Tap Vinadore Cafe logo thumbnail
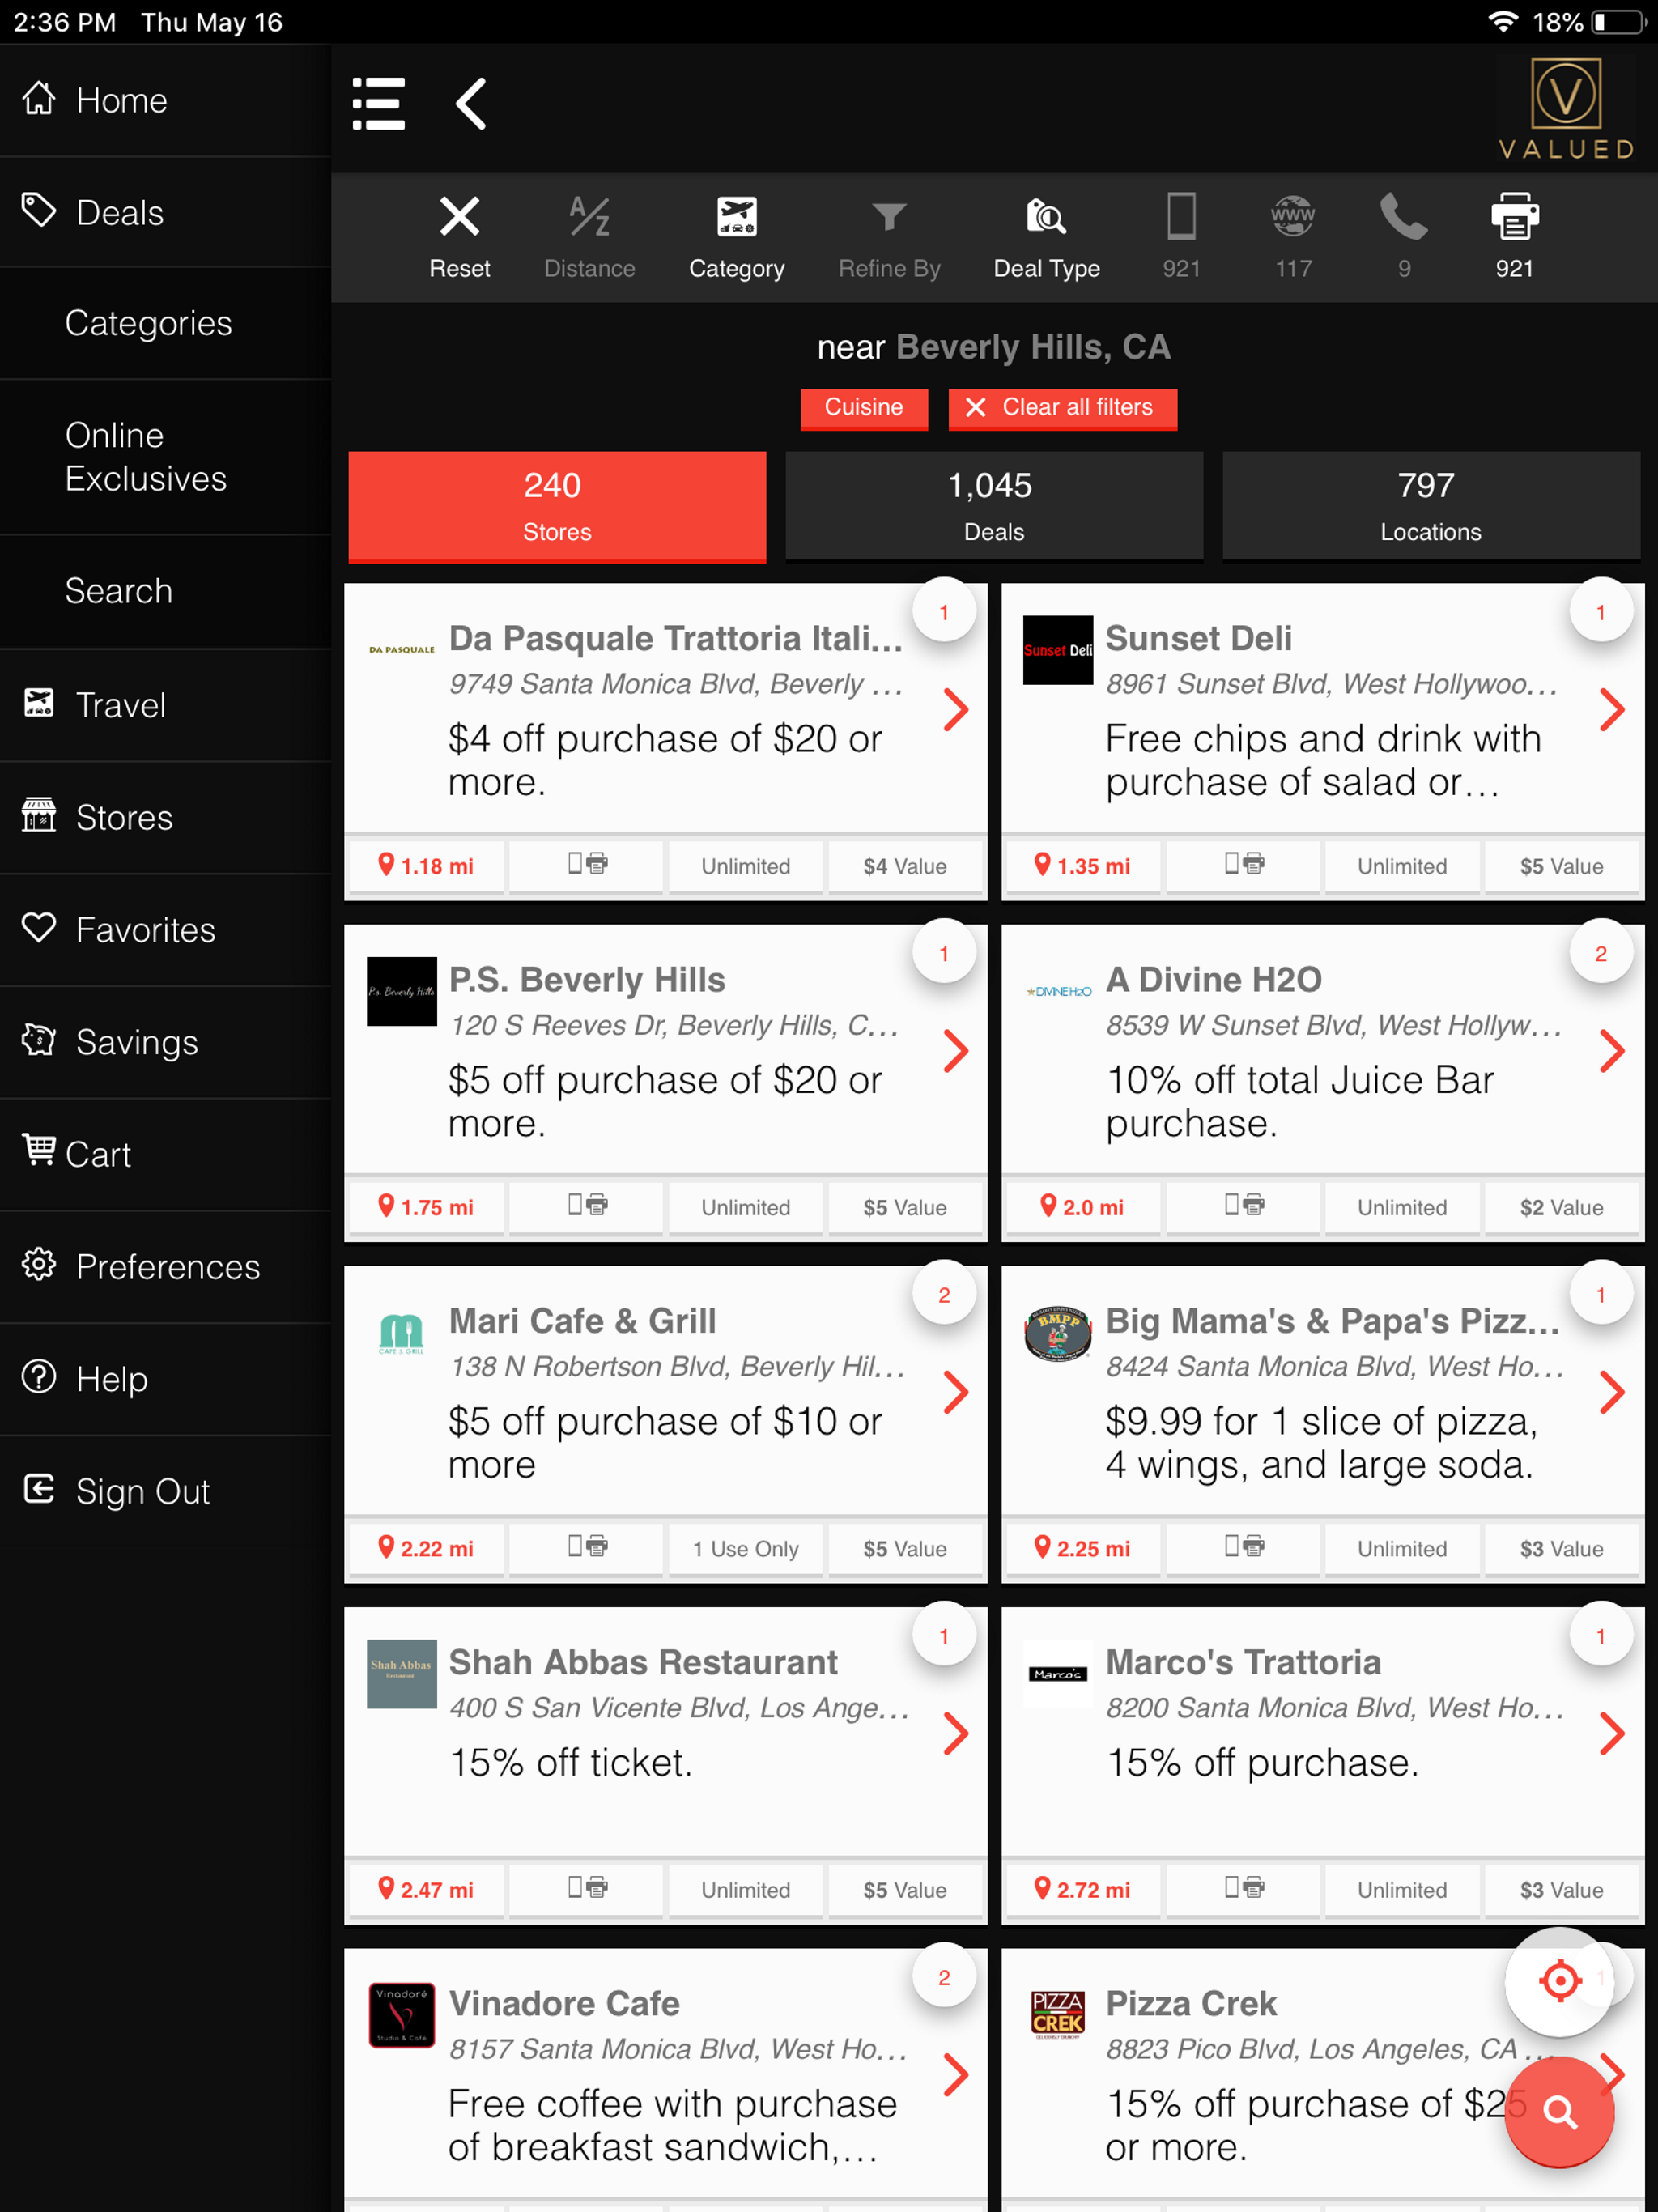The image size is (1658, 2212). coord(401,2015)
